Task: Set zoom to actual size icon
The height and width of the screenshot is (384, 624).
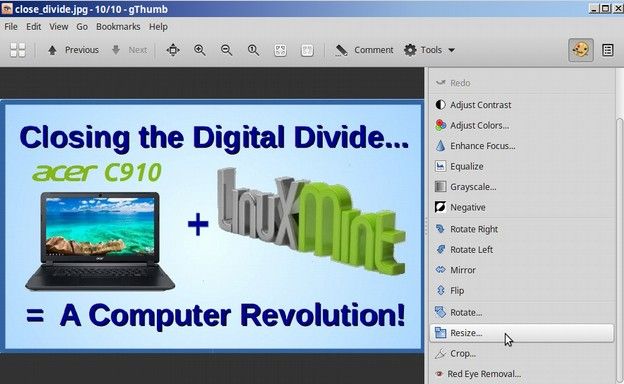Action: [254, 50]
